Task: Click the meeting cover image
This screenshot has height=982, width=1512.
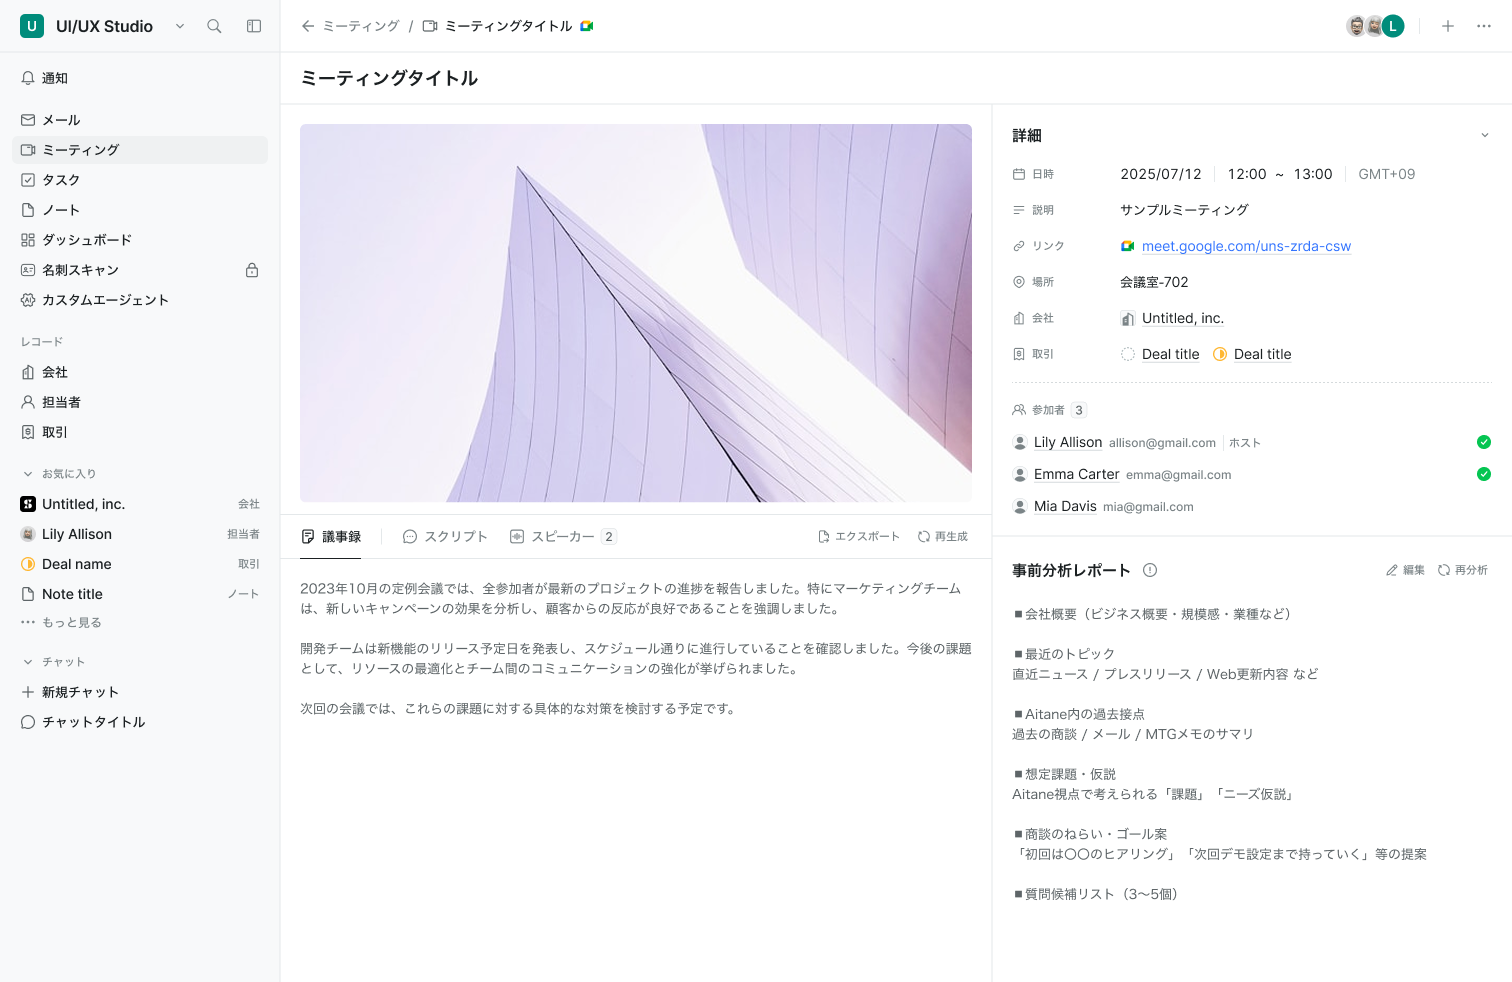Action: coord(636,313)
